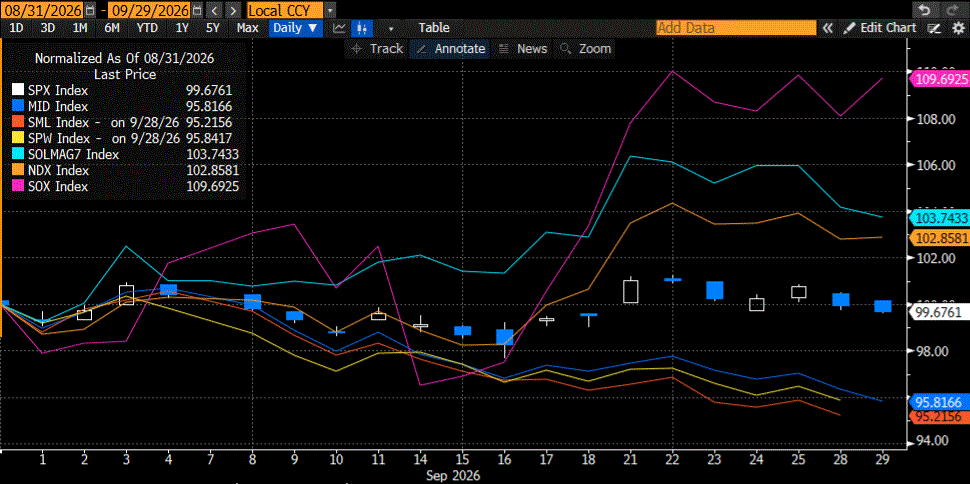Activate the Zoom tool

point(585,49)
